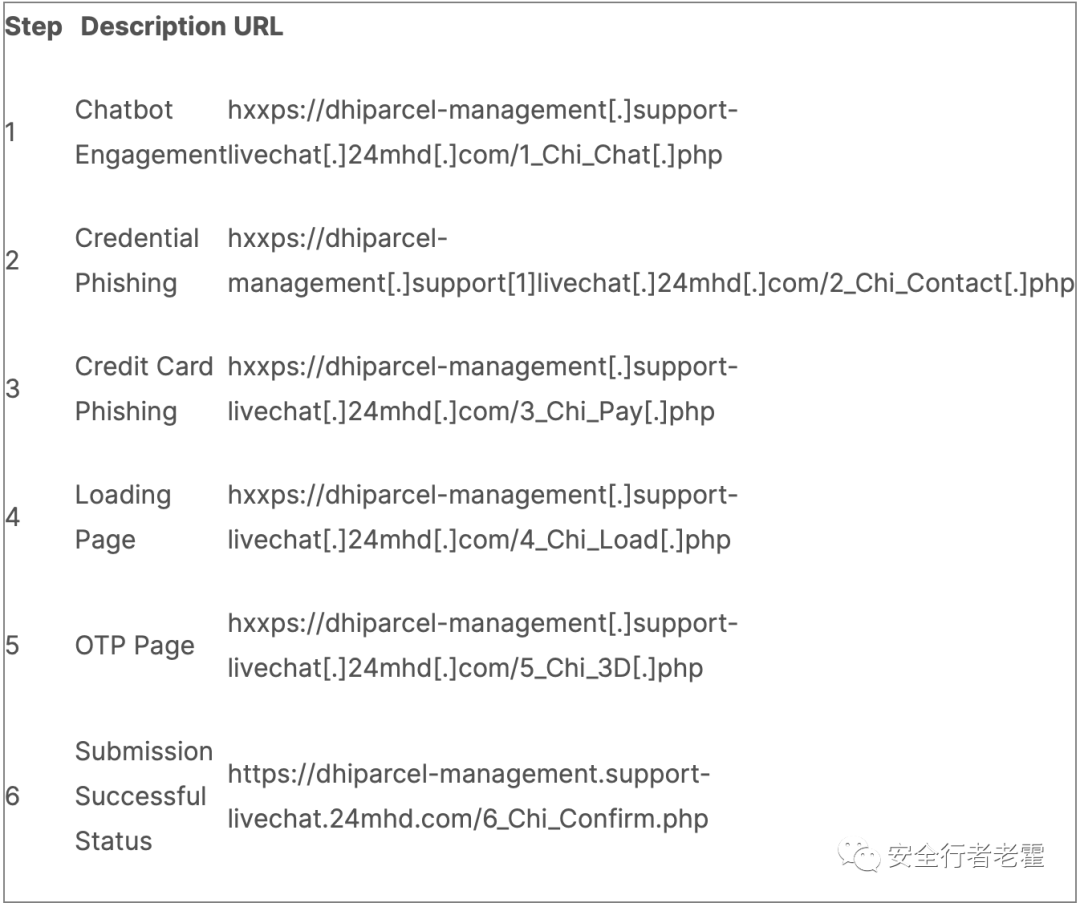Click the 2_Chi_Contact php URL
This screenshot has height=903, width=1080.
tap(650, 261)
